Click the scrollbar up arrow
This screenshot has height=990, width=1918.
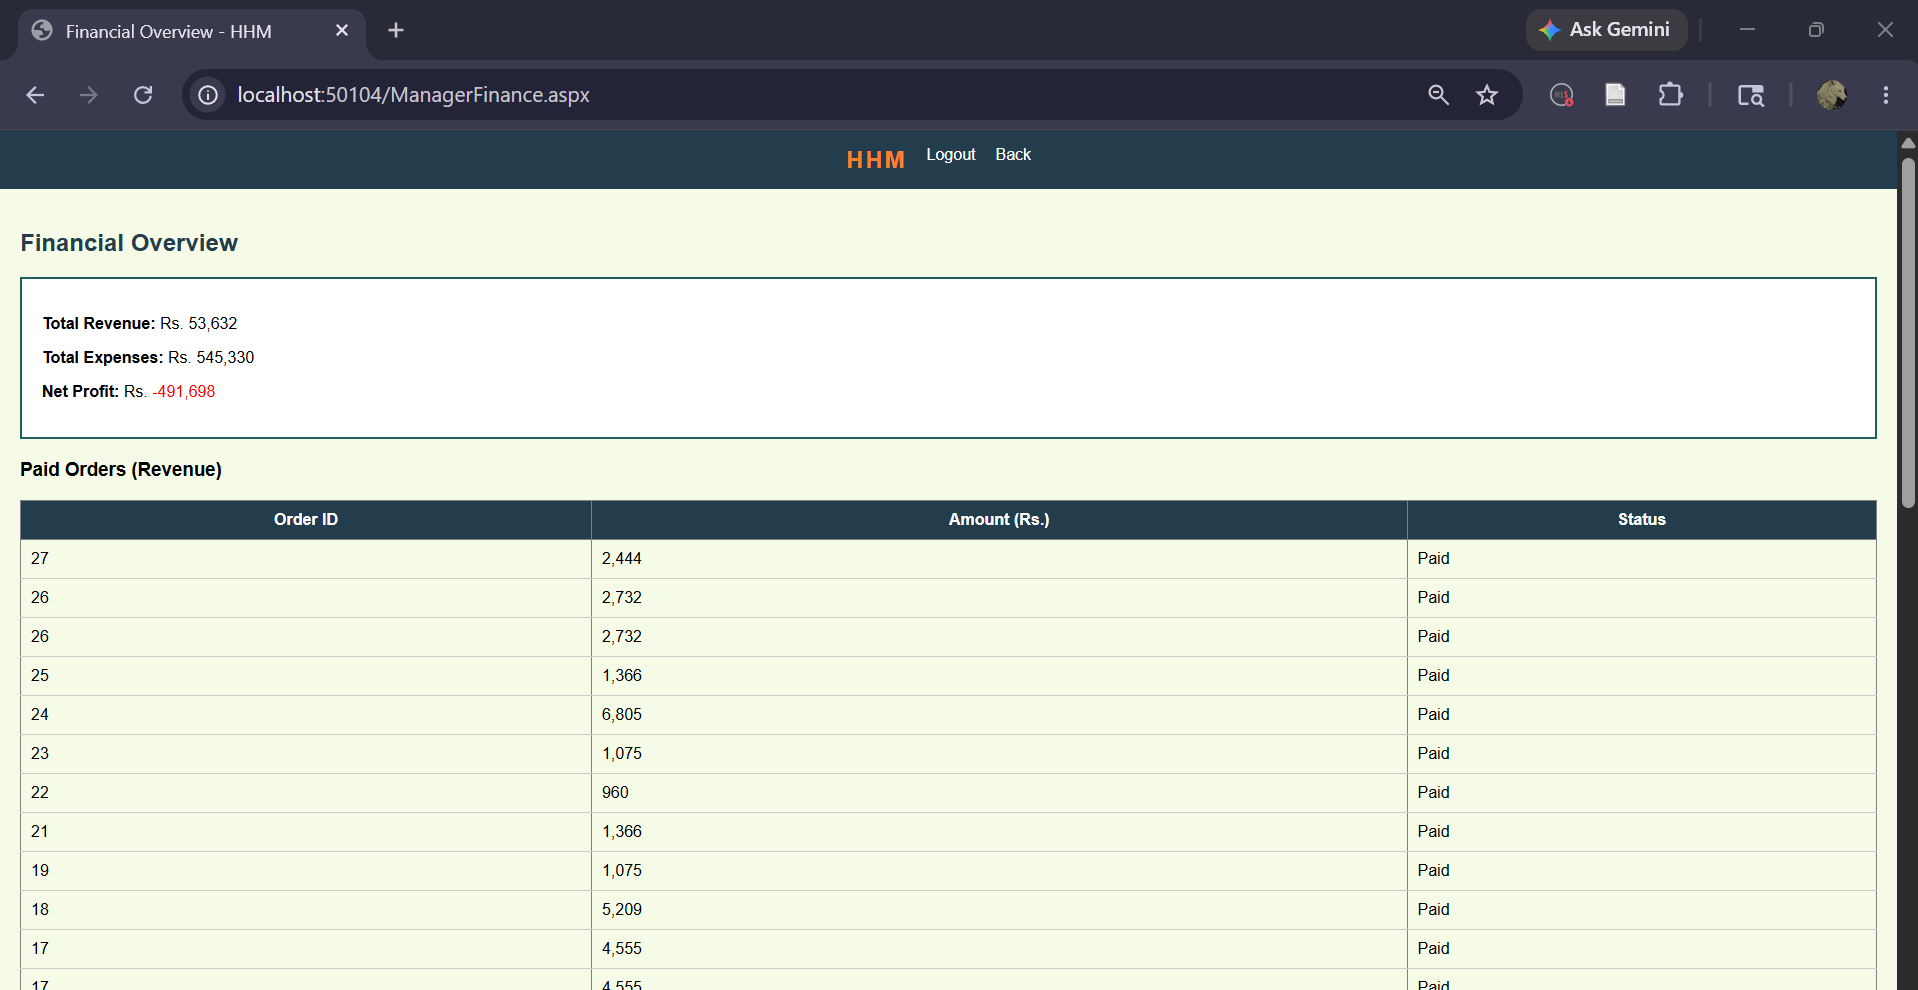[1908, 142]
